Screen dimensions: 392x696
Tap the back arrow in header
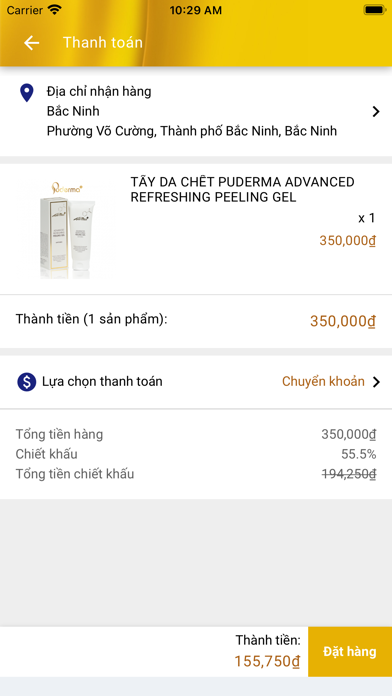(32, 43)
